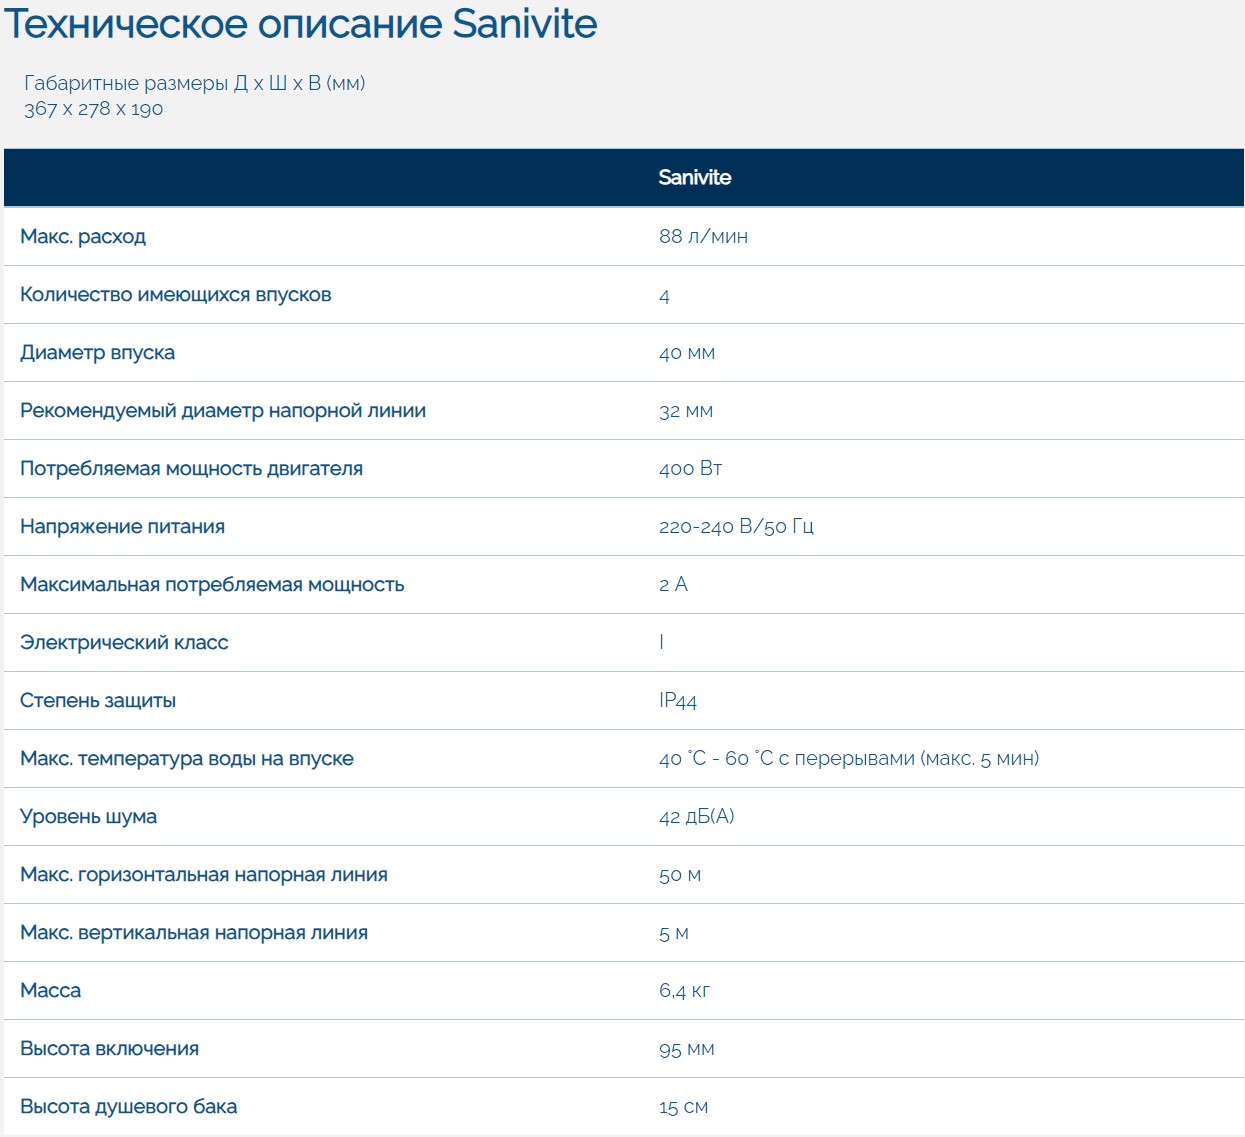The image size is (1245, 1137).
Task: Click the "Диаметр впуска" row label
Action: [97, 353]
